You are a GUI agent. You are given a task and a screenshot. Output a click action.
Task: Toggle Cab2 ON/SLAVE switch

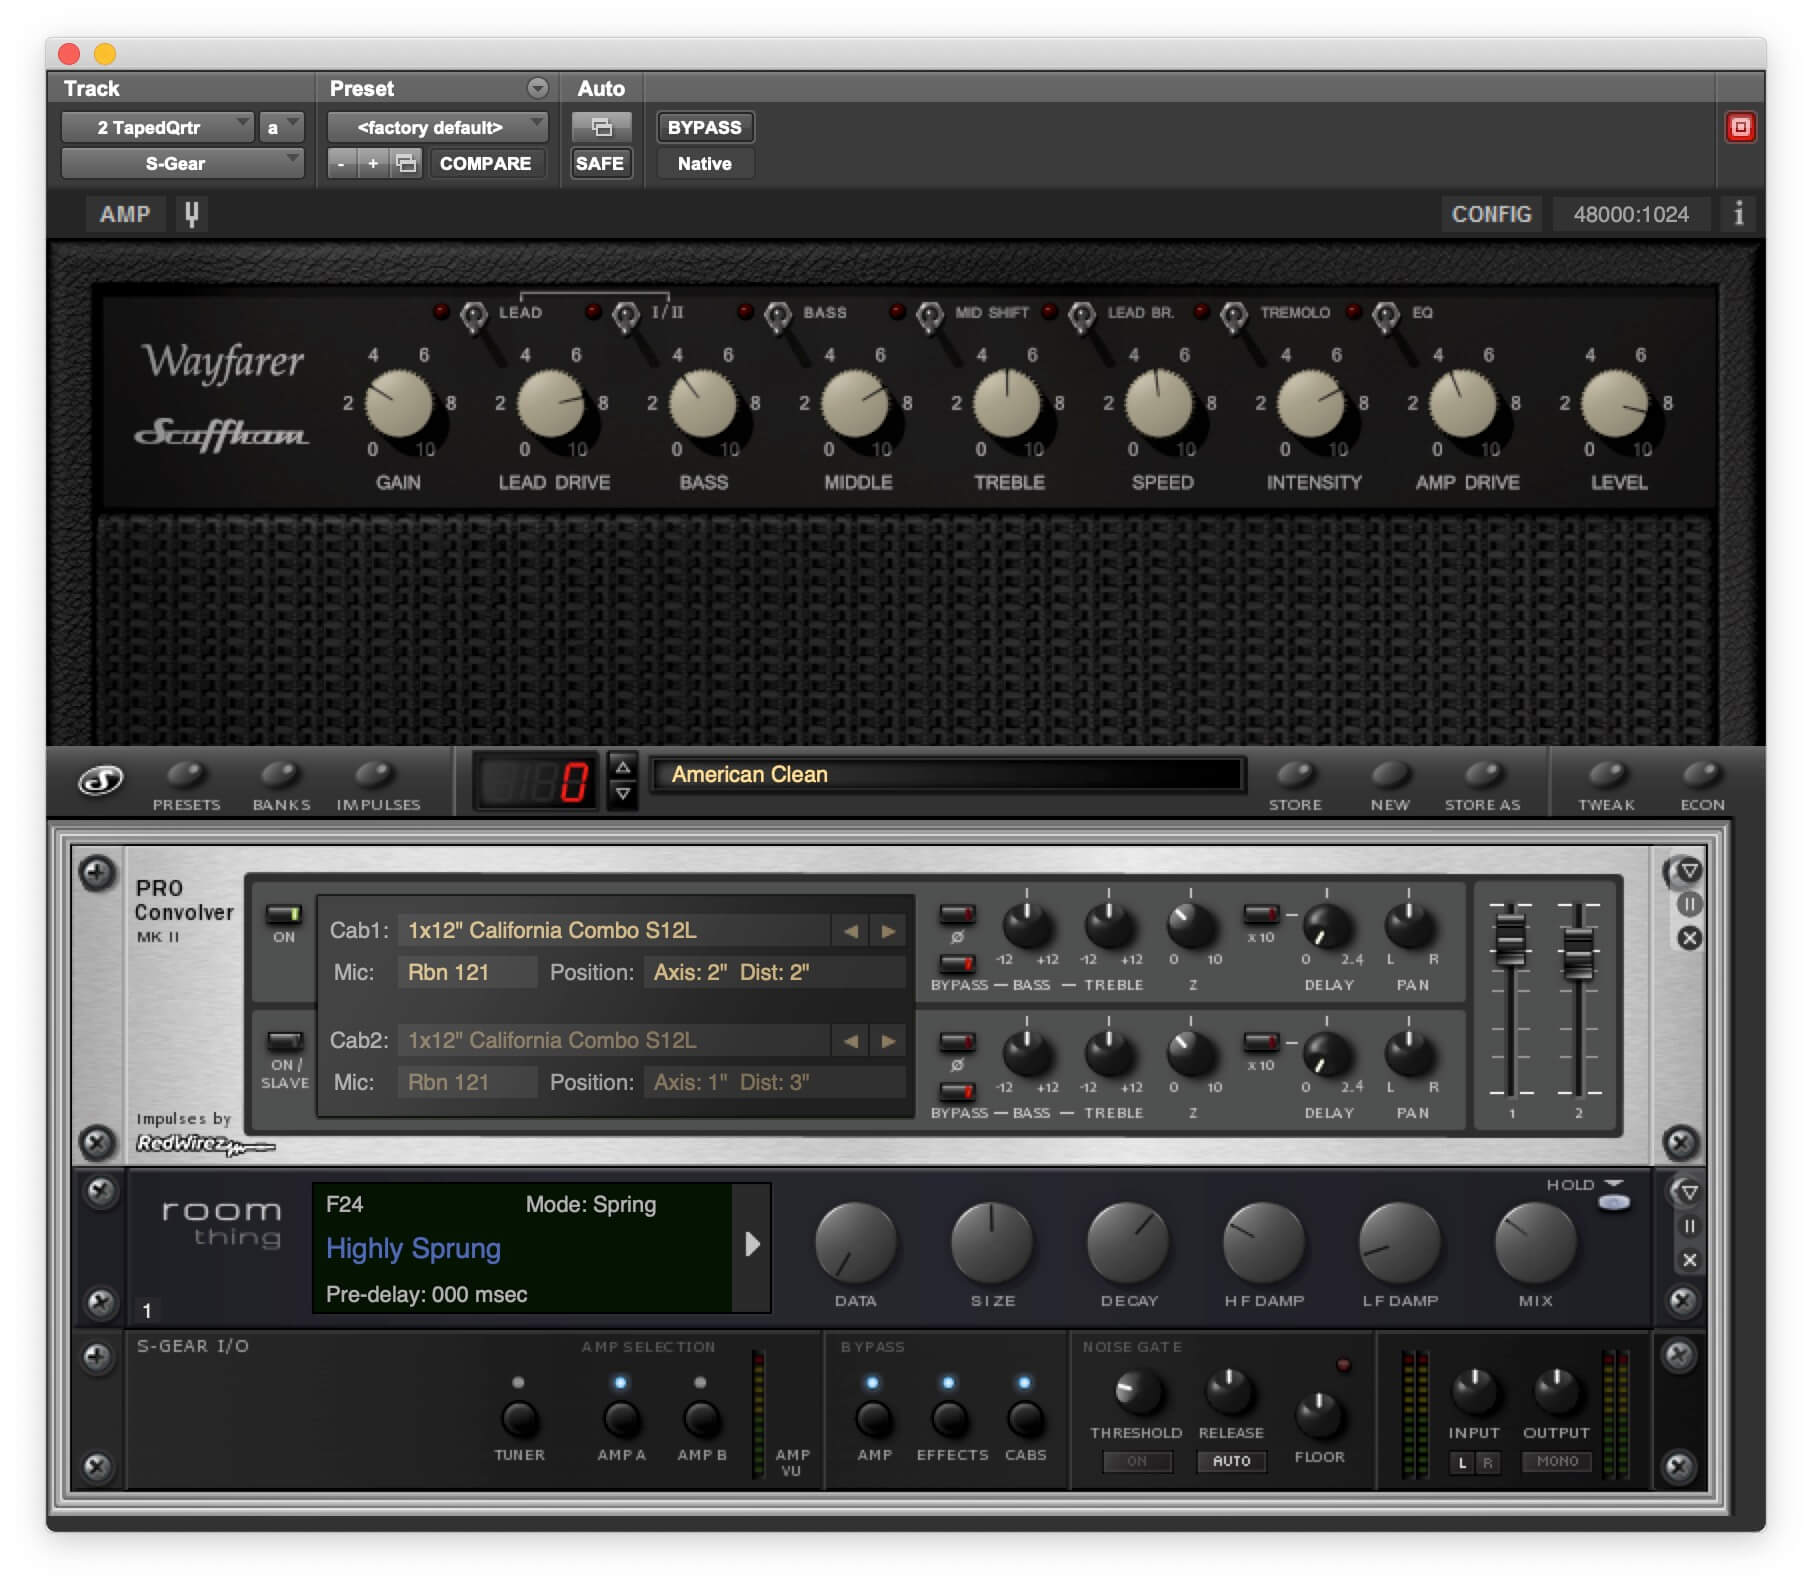284,1041
